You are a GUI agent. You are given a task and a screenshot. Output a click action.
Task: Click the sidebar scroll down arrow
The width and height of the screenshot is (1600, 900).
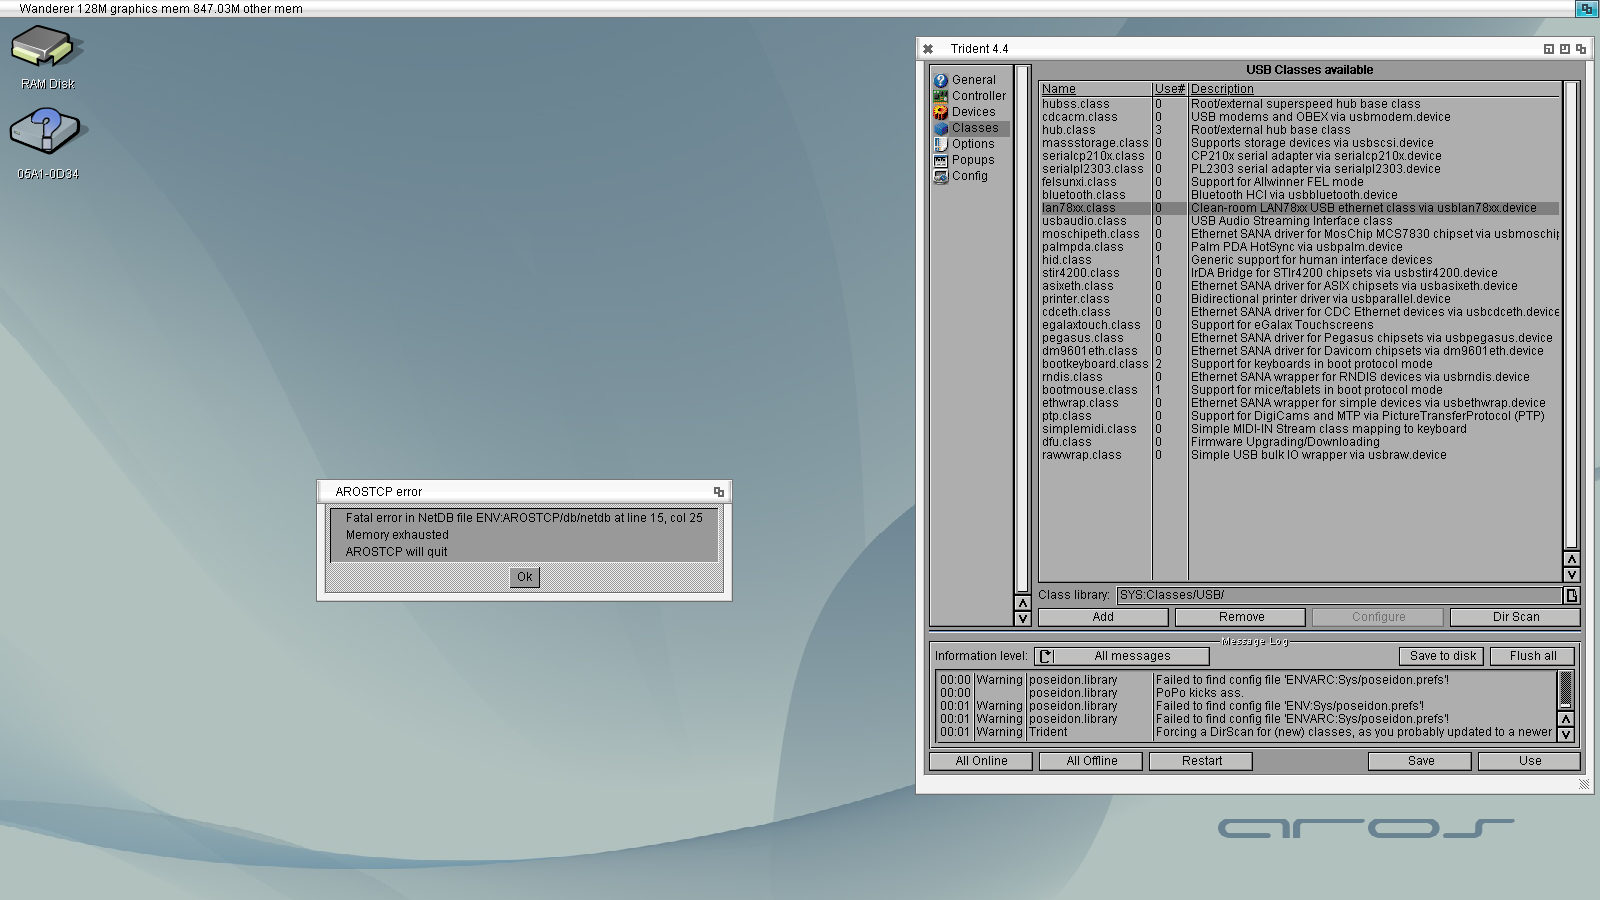(1022, 619)
